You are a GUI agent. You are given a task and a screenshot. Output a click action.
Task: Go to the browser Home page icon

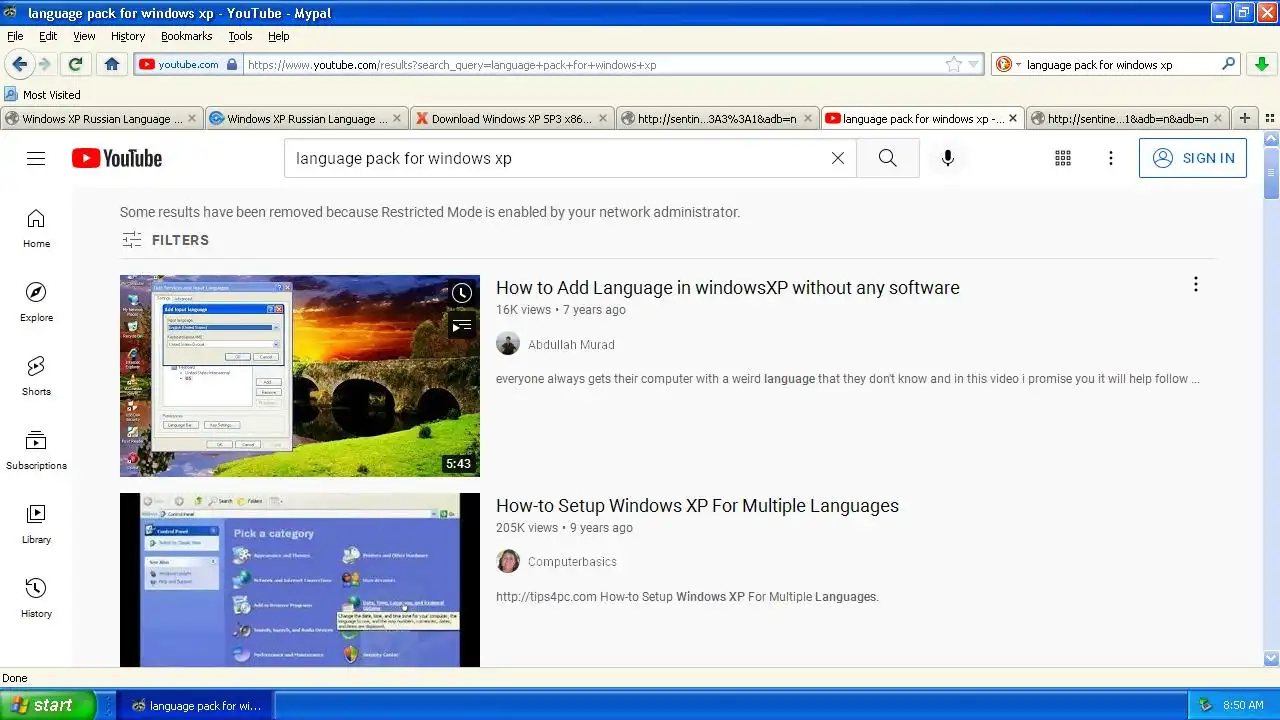[112, 64]
